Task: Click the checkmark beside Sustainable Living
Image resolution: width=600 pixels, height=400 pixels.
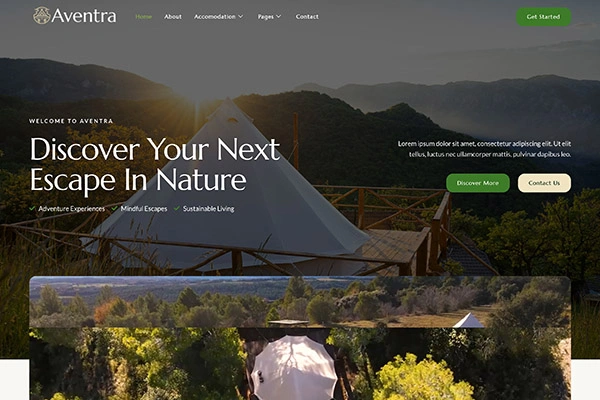Action: pos(176,208)
